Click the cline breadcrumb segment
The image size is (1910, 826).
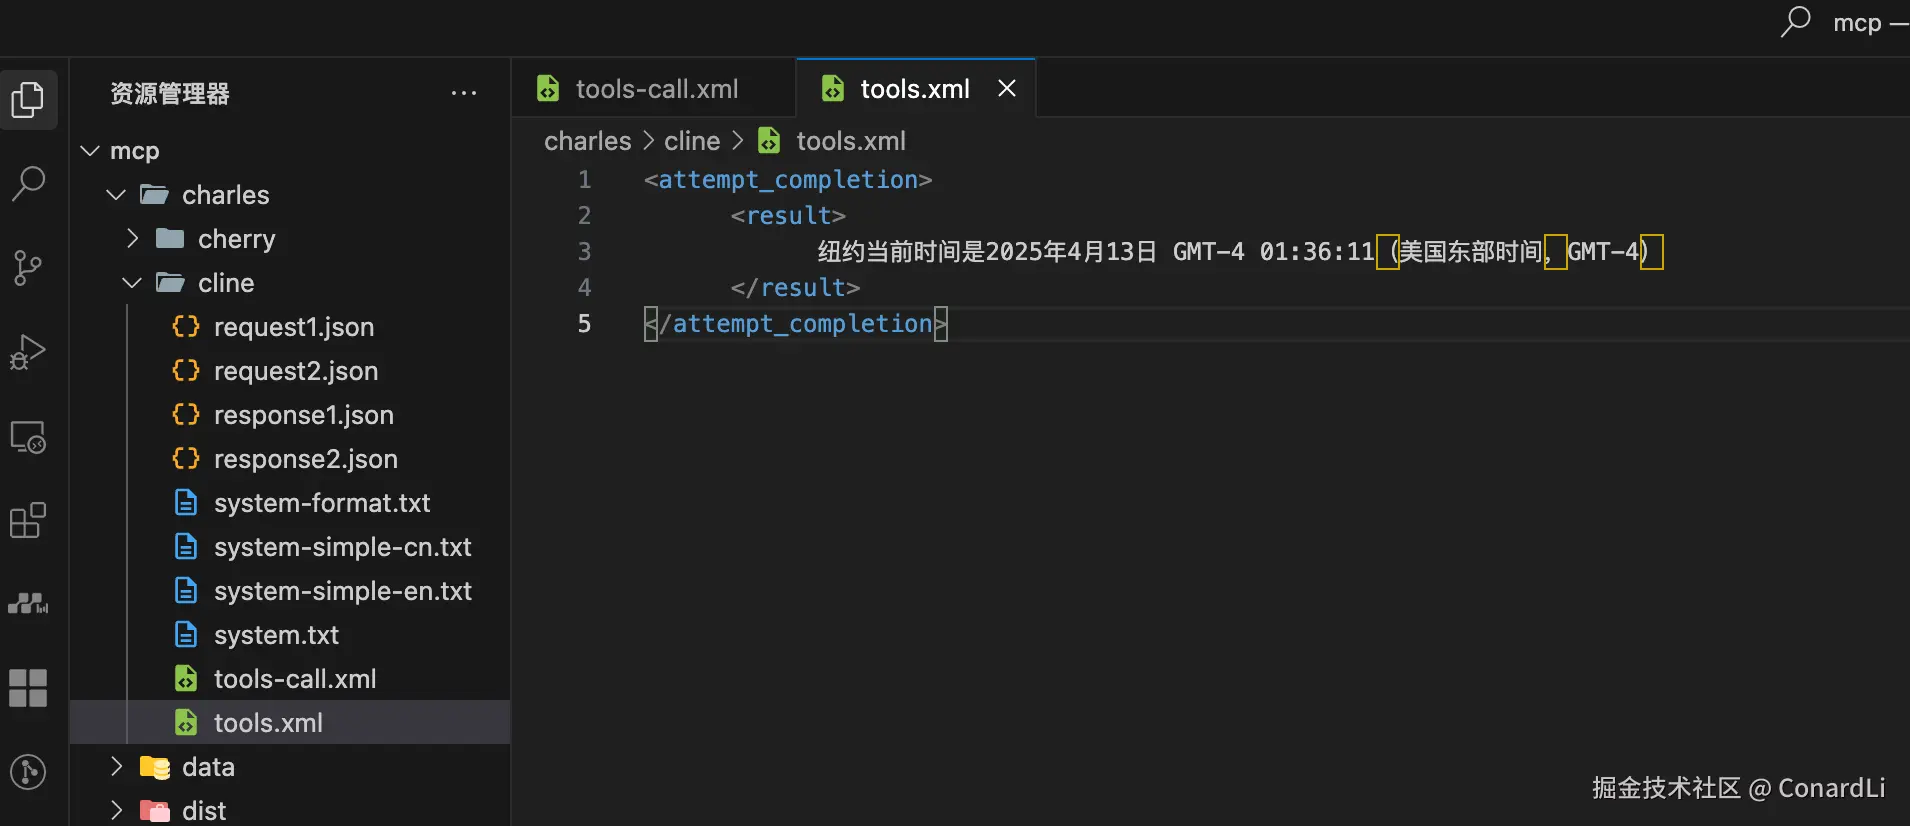[x=691, y=141]
